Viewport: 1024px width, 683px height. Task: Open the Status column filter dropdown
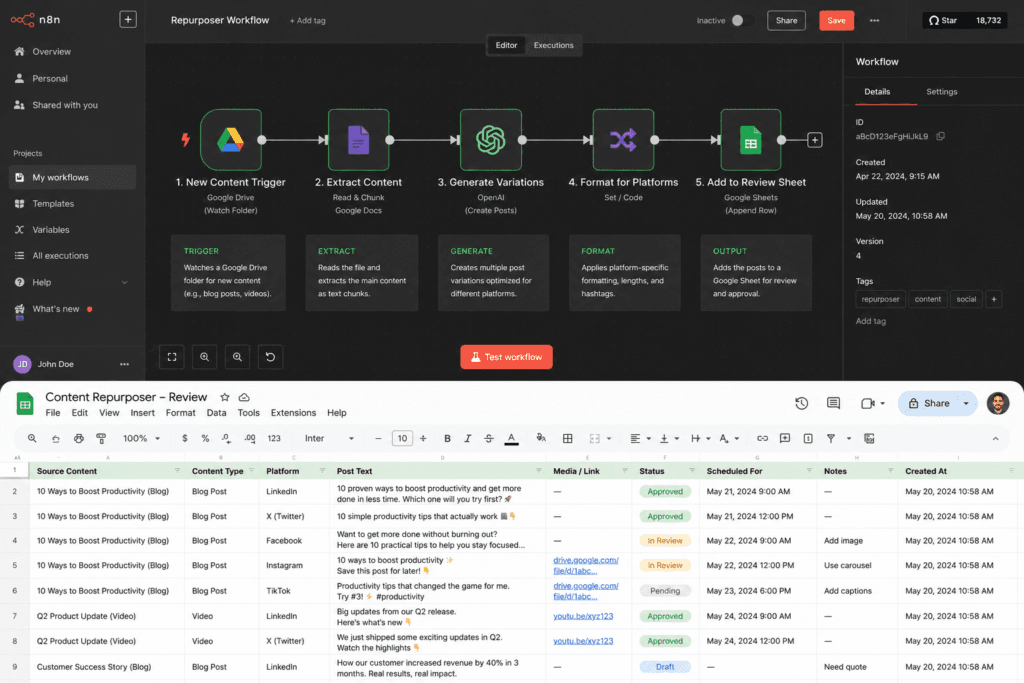point(692,471)
